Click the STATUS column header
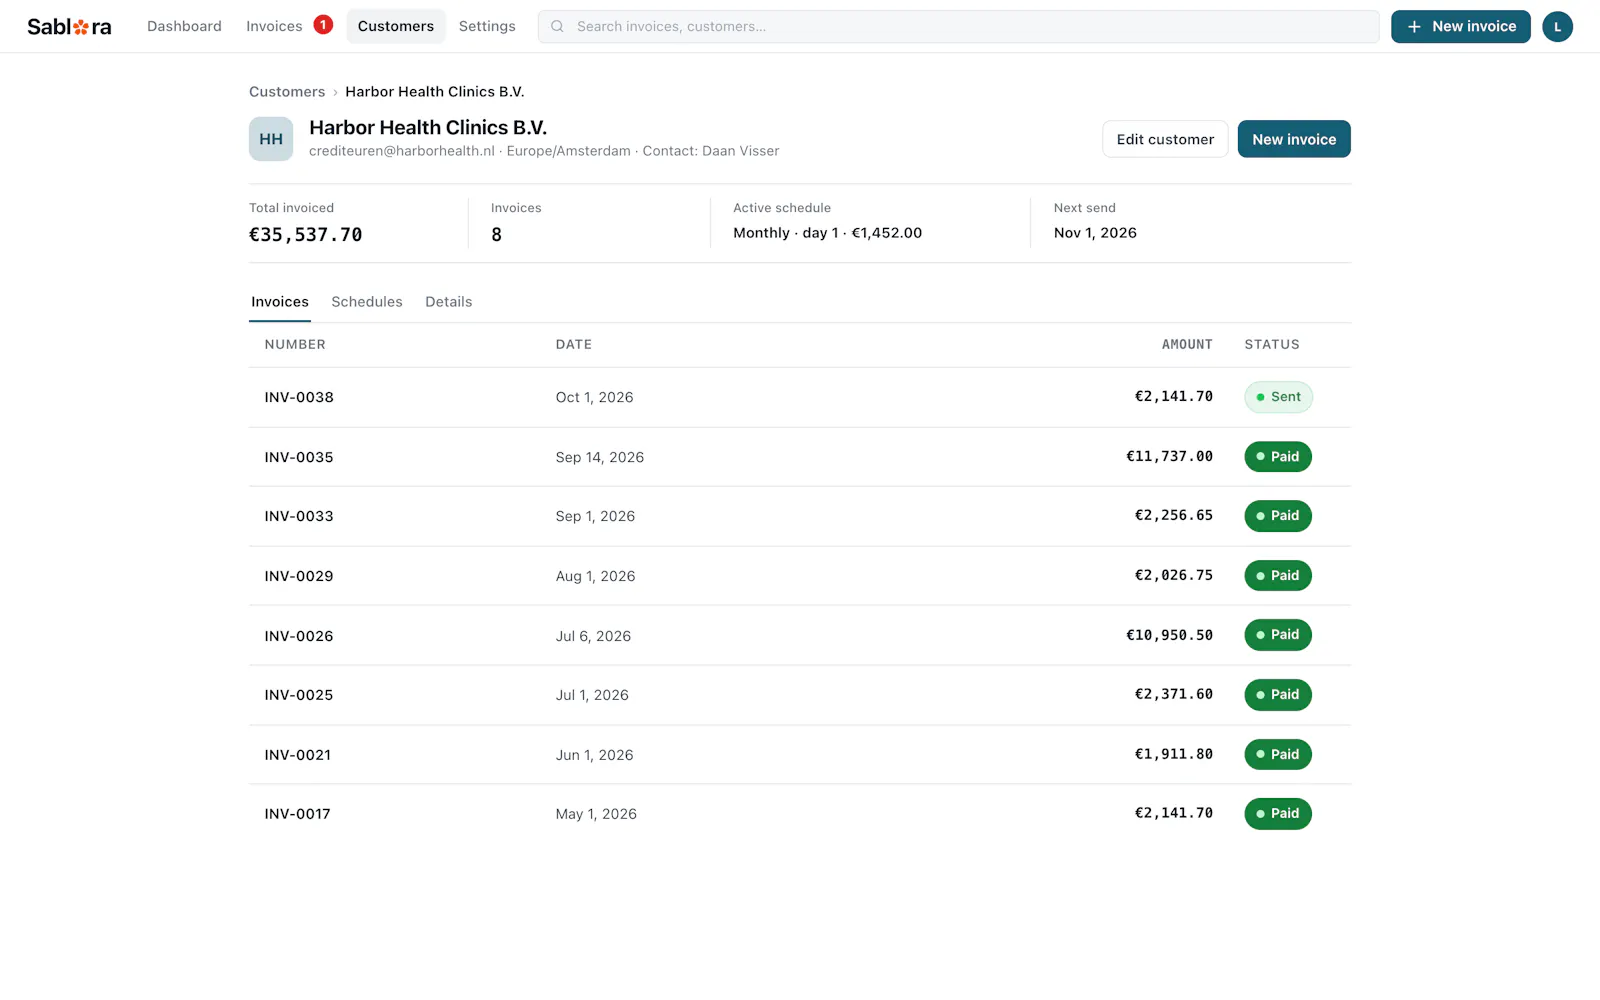The height and width of the screenshot is (1000, 1600). (x=1272, y=344)
